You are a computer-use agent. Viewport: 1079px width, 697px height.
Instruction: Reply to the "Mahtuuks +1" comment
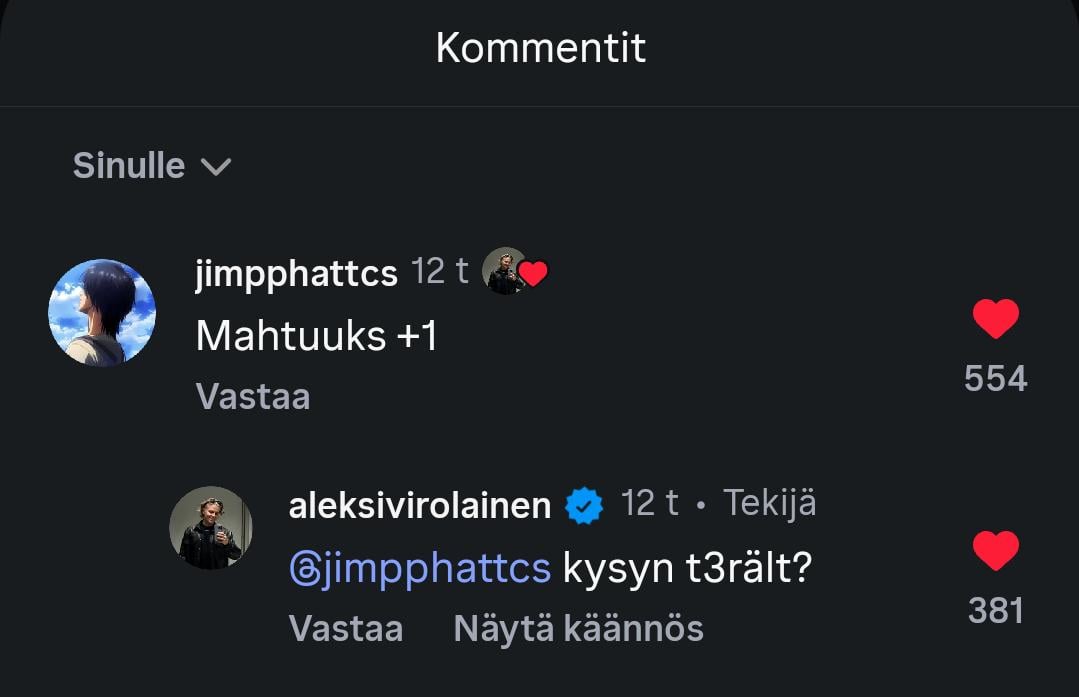point(253,397)
